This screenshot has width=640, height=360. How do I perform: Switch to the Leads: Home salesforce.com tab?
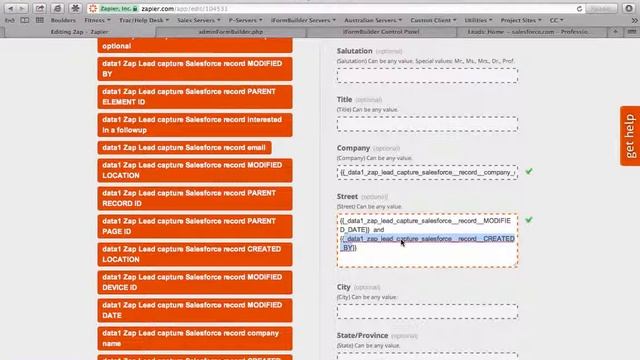(x=532, y=31)
